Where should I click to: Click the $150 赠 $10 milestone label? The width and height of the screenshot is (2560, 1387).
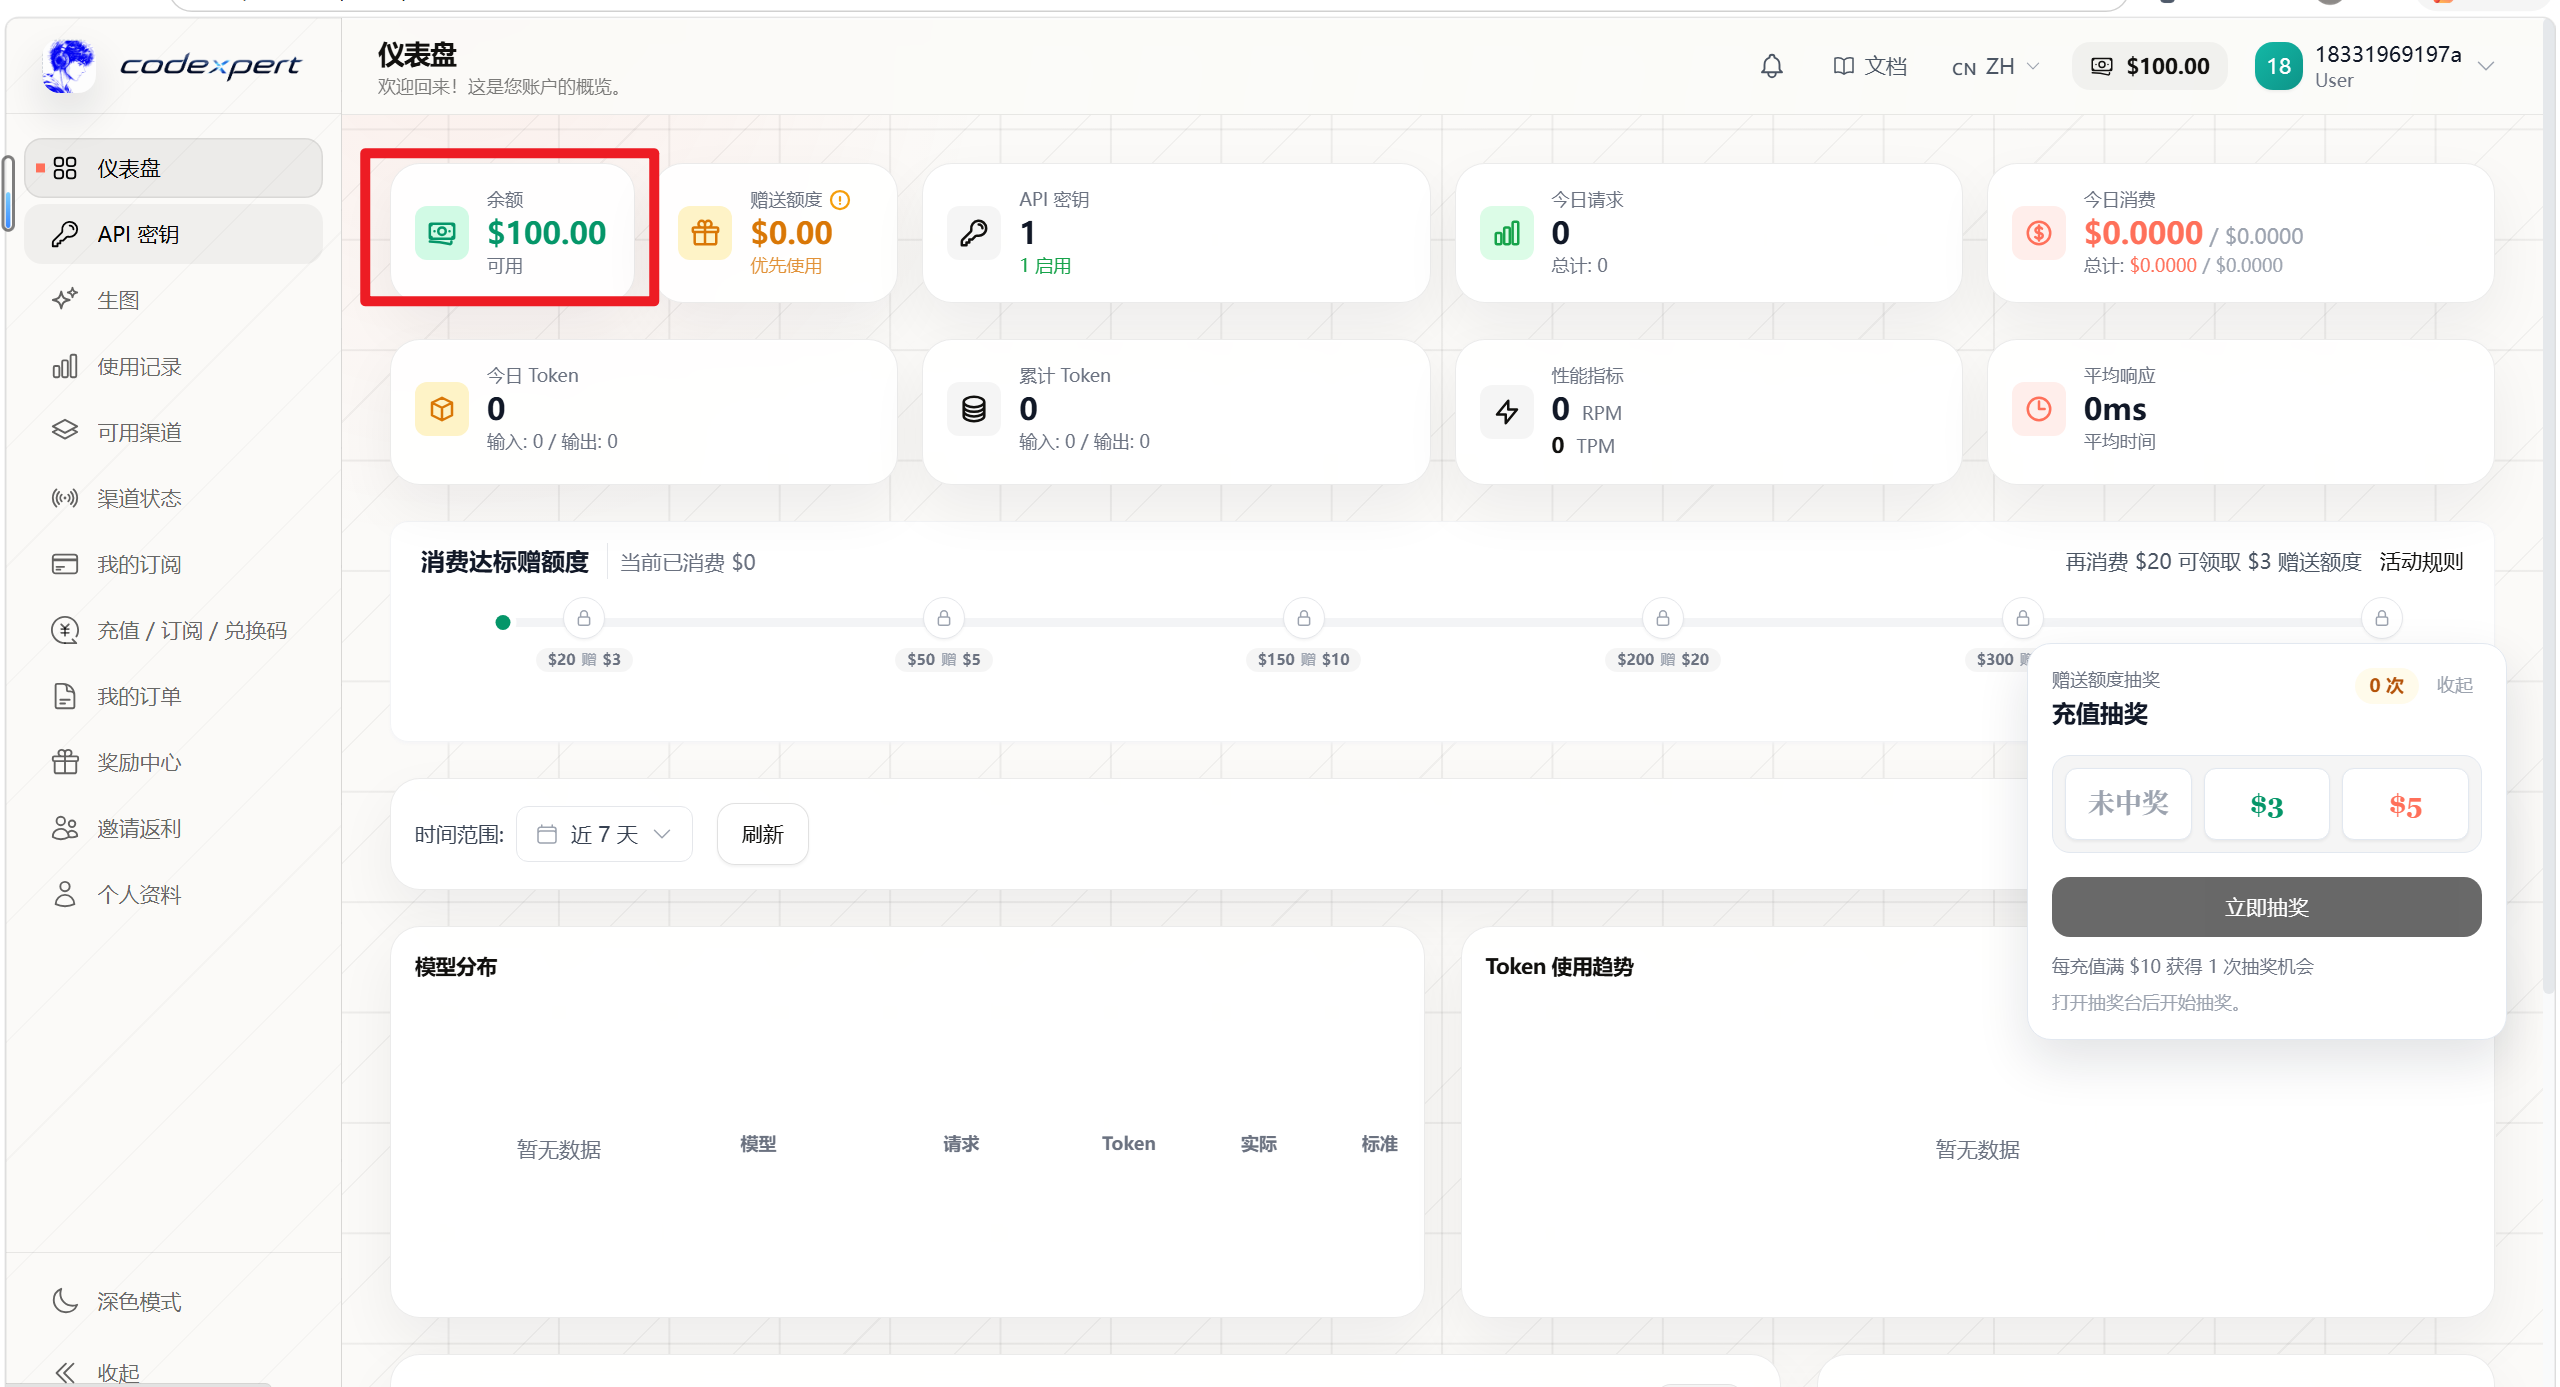click(x=1303, y=659)
